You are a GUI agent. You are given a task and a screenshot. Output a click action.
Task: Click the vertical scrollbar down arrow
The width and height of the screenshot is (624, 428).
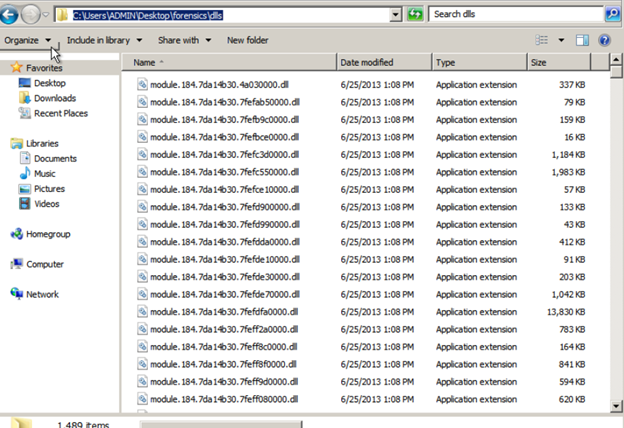[615, 403]
